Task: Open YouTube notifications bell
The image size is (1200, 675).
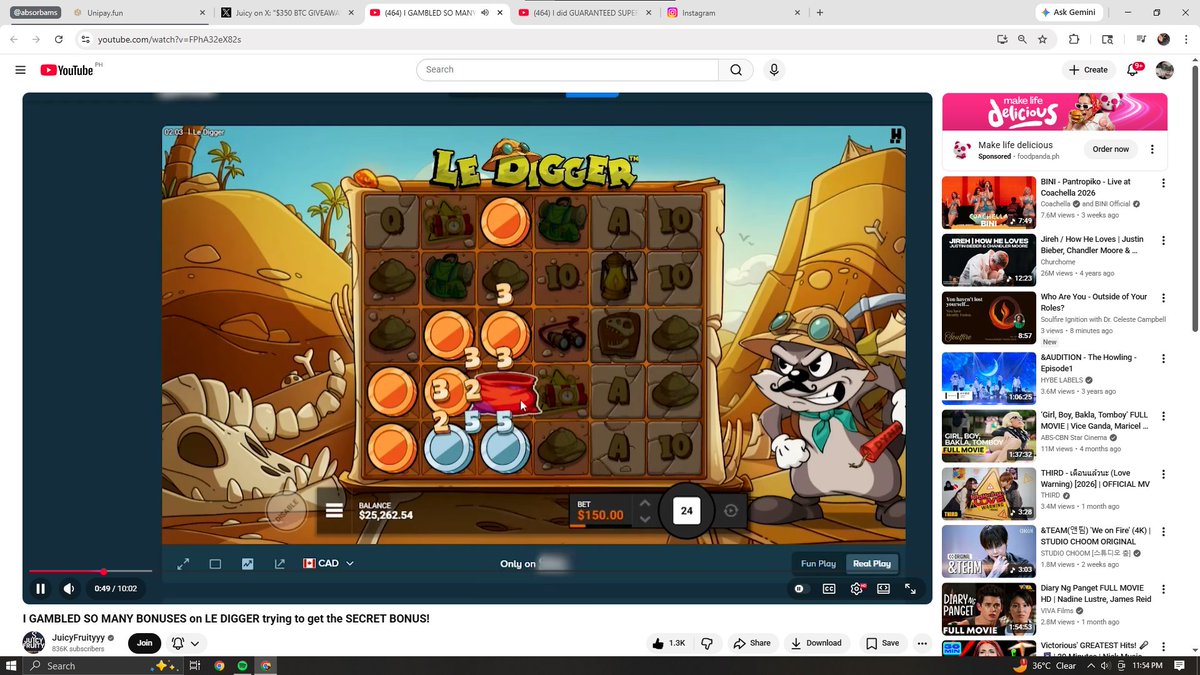Action: pyautogui.click(x=1133, y=70)
